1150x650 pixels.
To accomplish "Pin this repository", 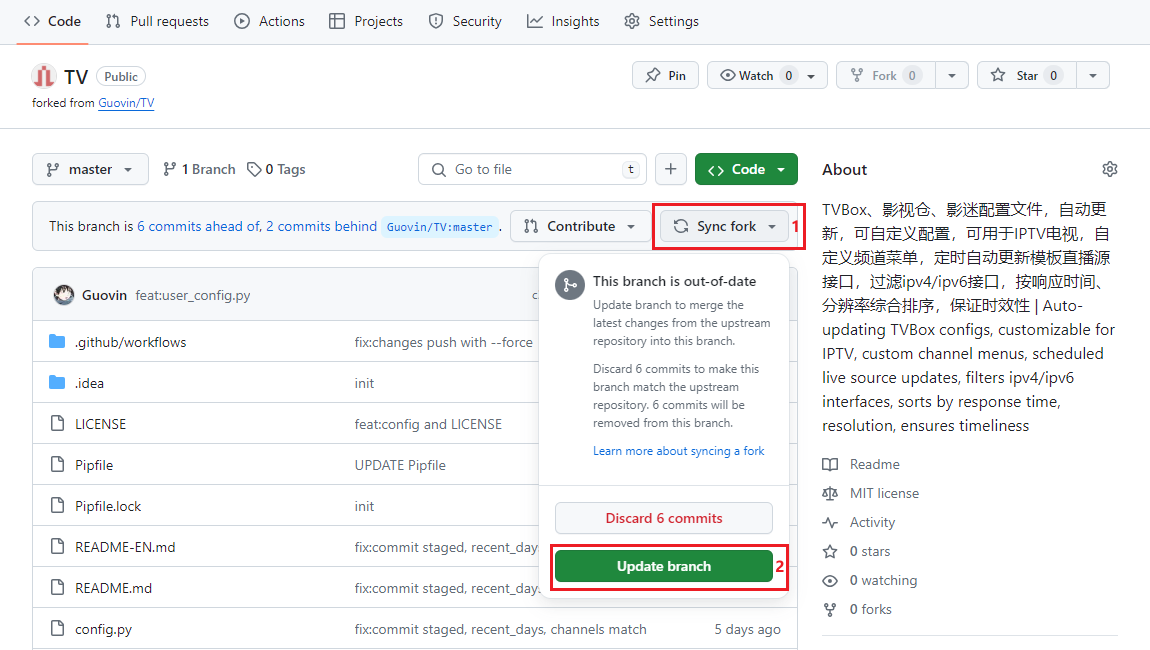I will 665,76.
